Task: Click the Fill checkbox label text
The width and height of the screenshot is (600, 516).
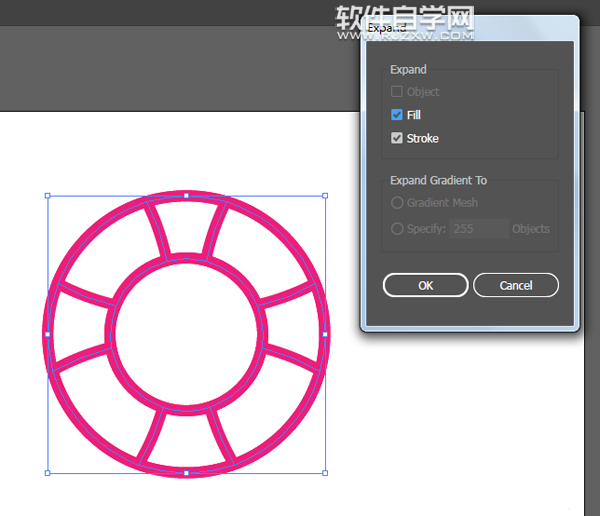Action: [x=414, y=115]
